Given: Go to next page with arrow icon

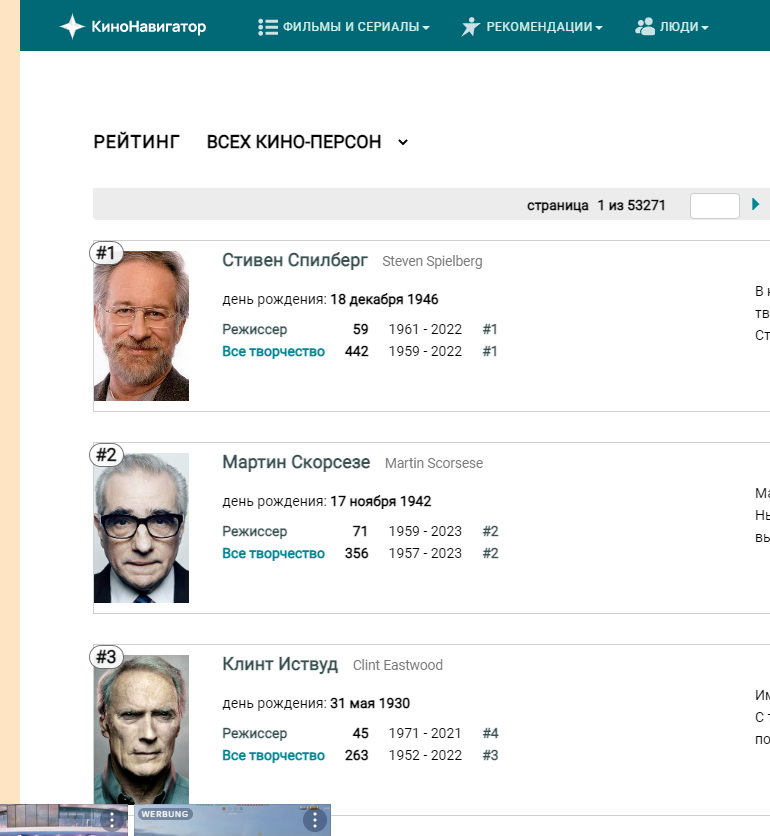Looking at the screenshot, I should (x=755, y=204).
